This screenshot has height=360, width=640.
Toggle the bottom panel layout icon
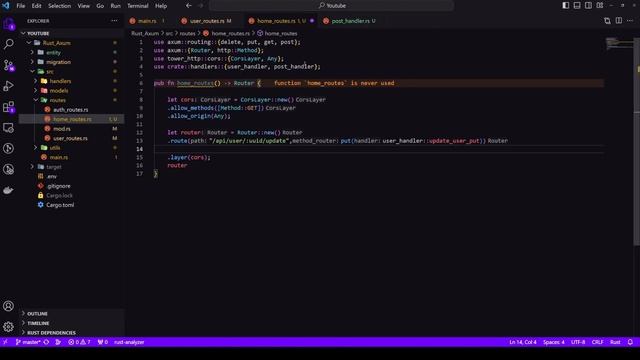pyautogui.click(x=577, y=6)
